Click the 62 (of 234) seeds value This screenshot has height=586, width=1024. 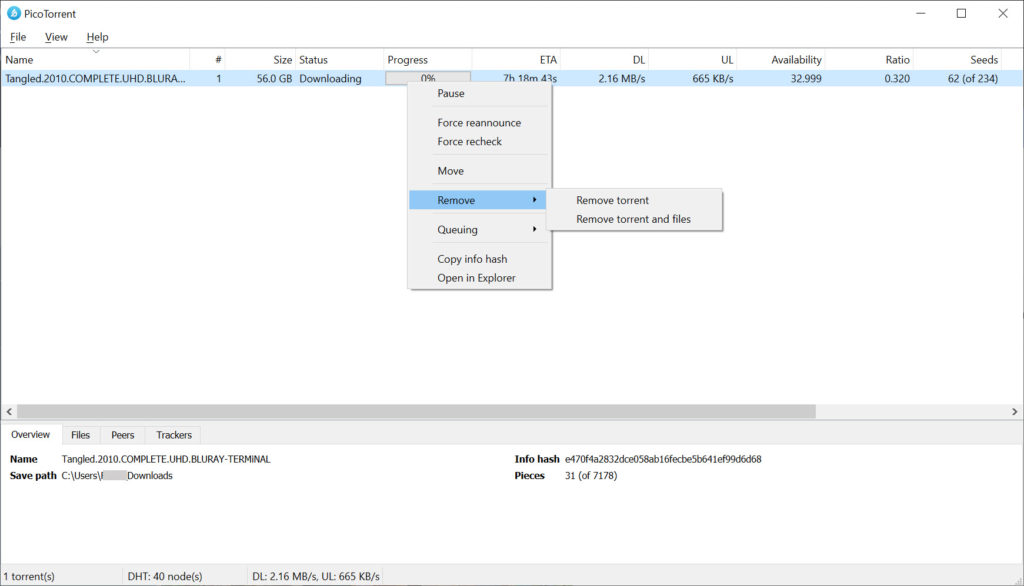coord(973,78)
